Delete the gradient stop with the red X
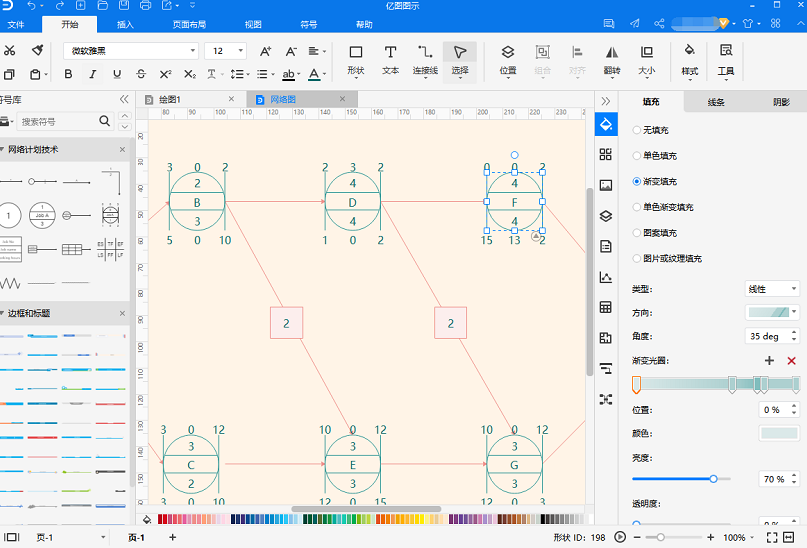 [x=792, y=361]
